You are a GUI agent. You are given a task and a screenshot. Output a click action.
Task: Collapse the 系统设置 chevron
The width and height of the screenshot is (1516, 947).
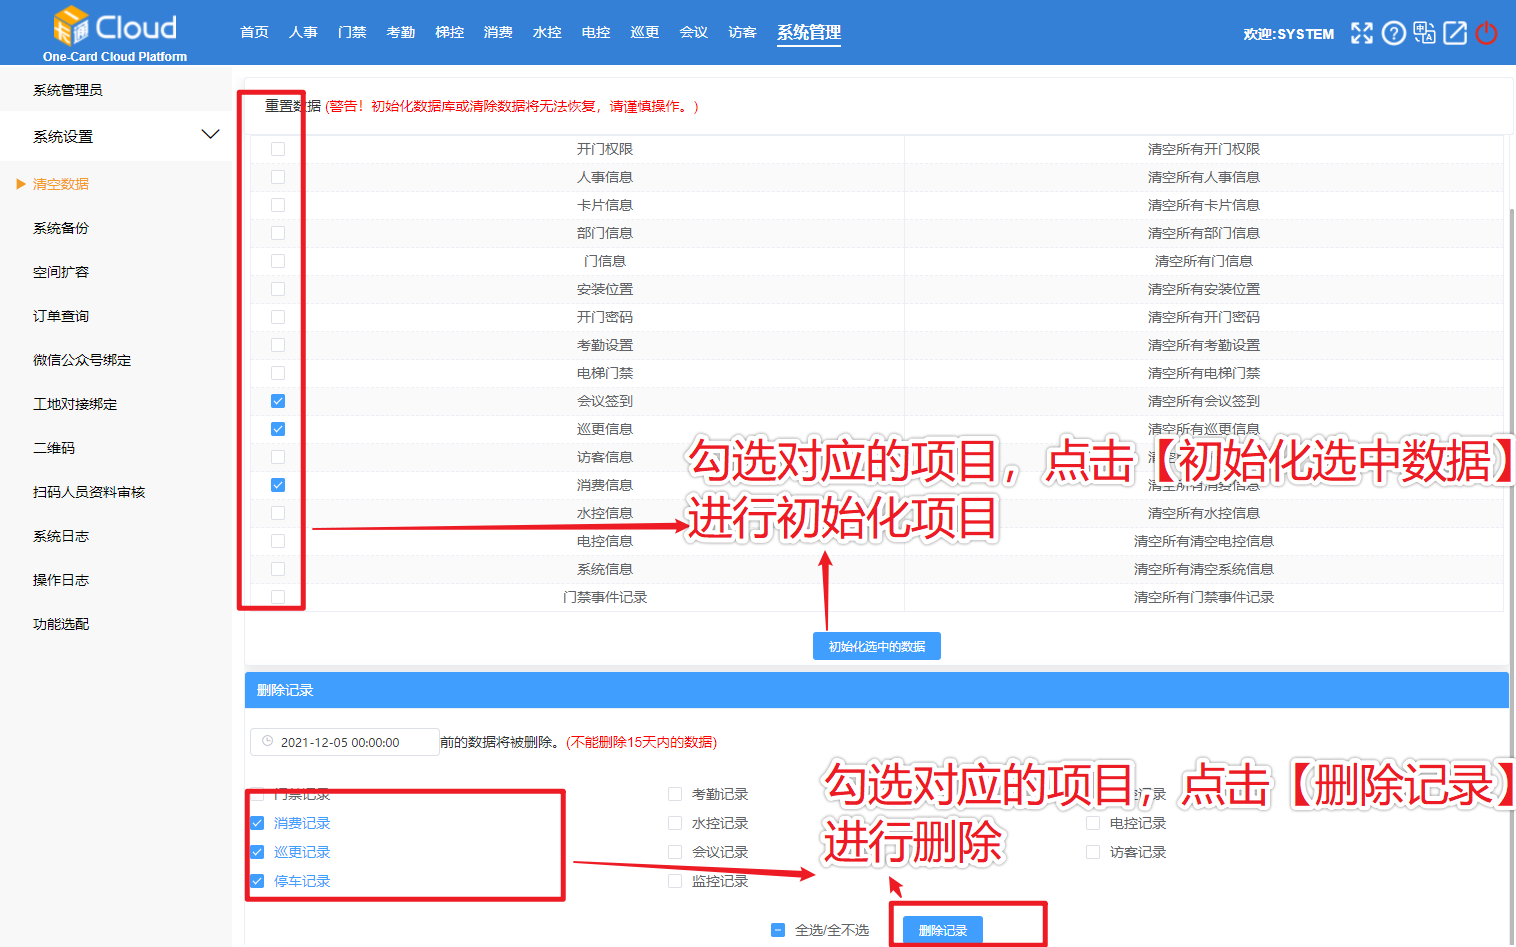[x=210, y=135]
